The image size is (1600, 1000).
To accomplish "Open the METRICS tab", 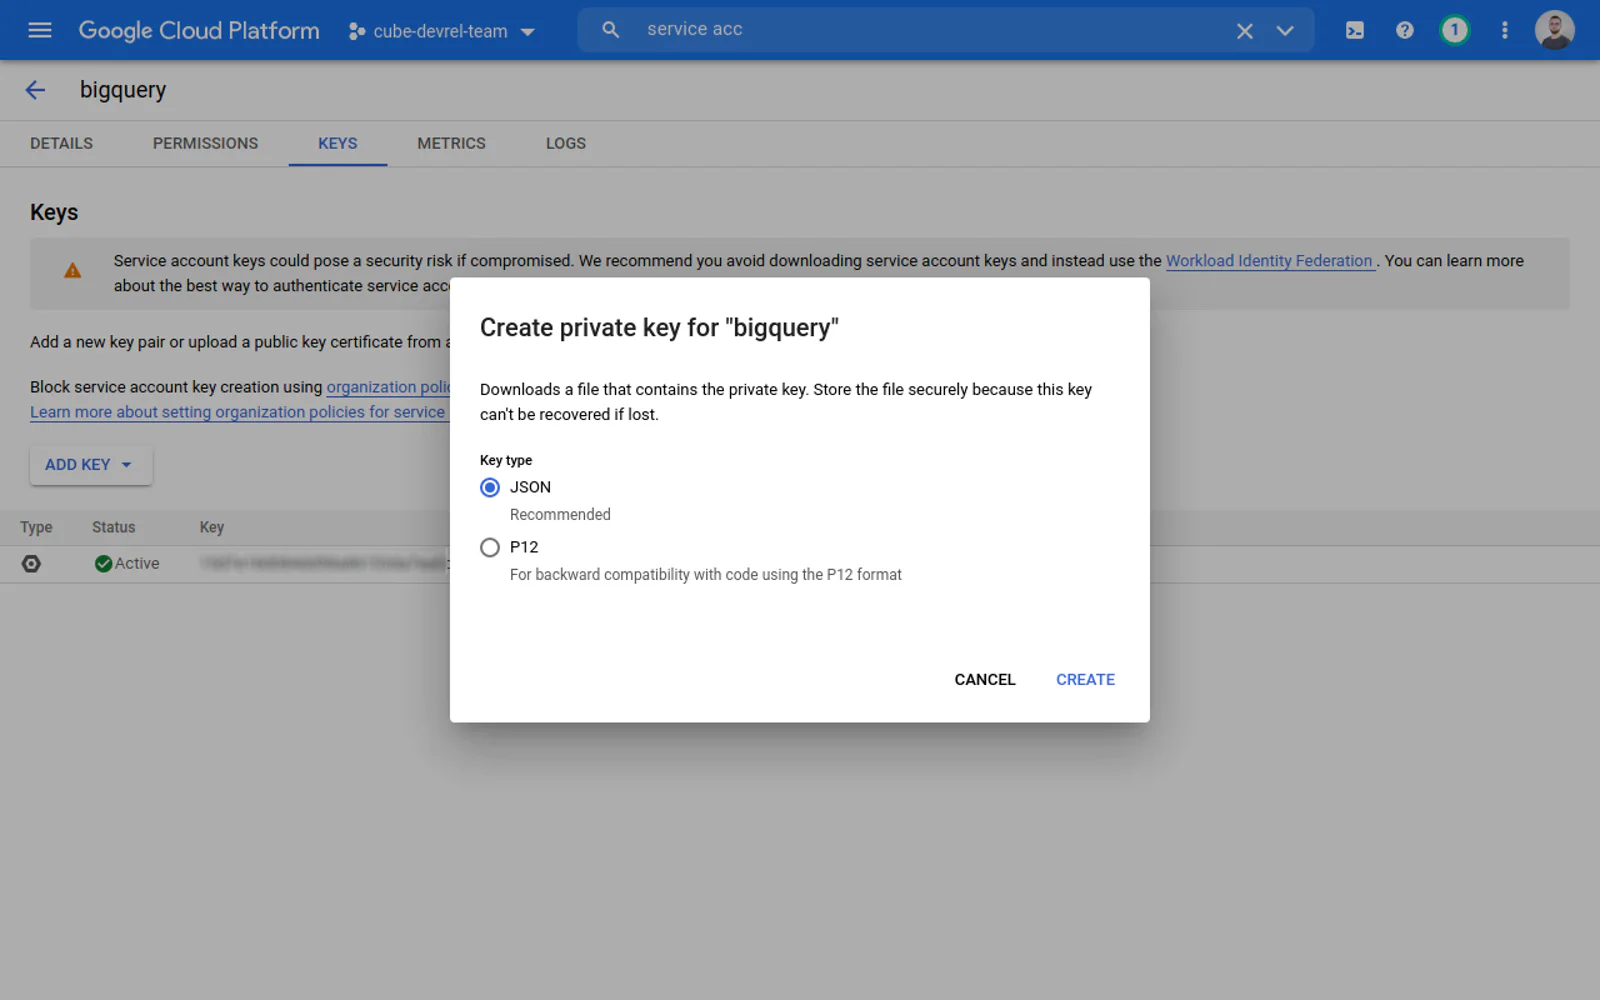I will pyautogui.click(x=451, y=143).
